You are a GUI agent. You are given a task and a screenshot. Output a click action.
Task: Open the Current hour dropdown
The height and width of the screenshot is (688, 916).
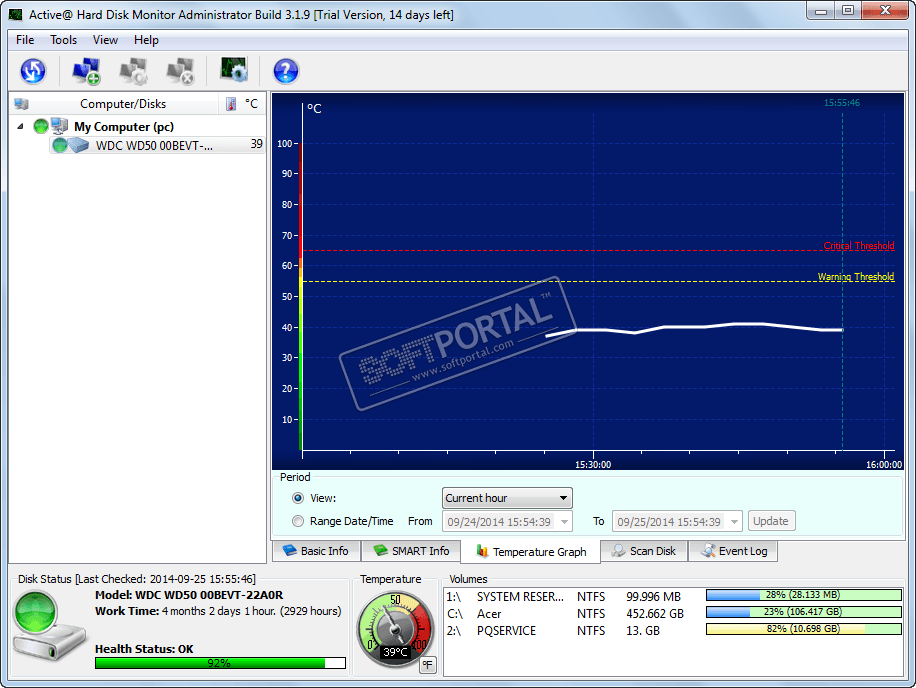507,498
